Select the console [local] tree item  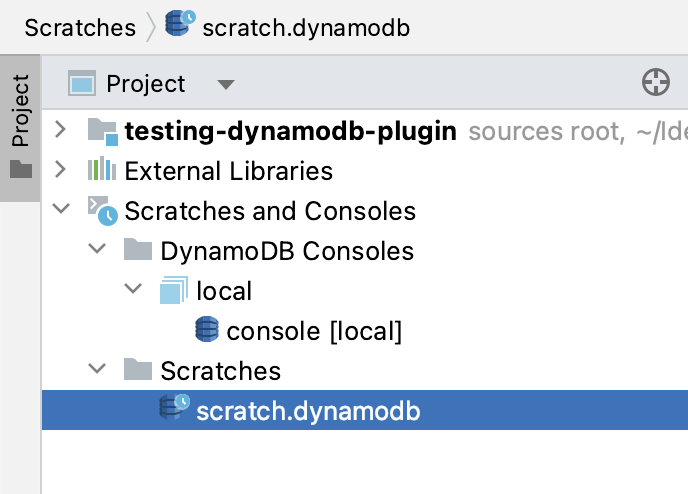coord(314,330)
